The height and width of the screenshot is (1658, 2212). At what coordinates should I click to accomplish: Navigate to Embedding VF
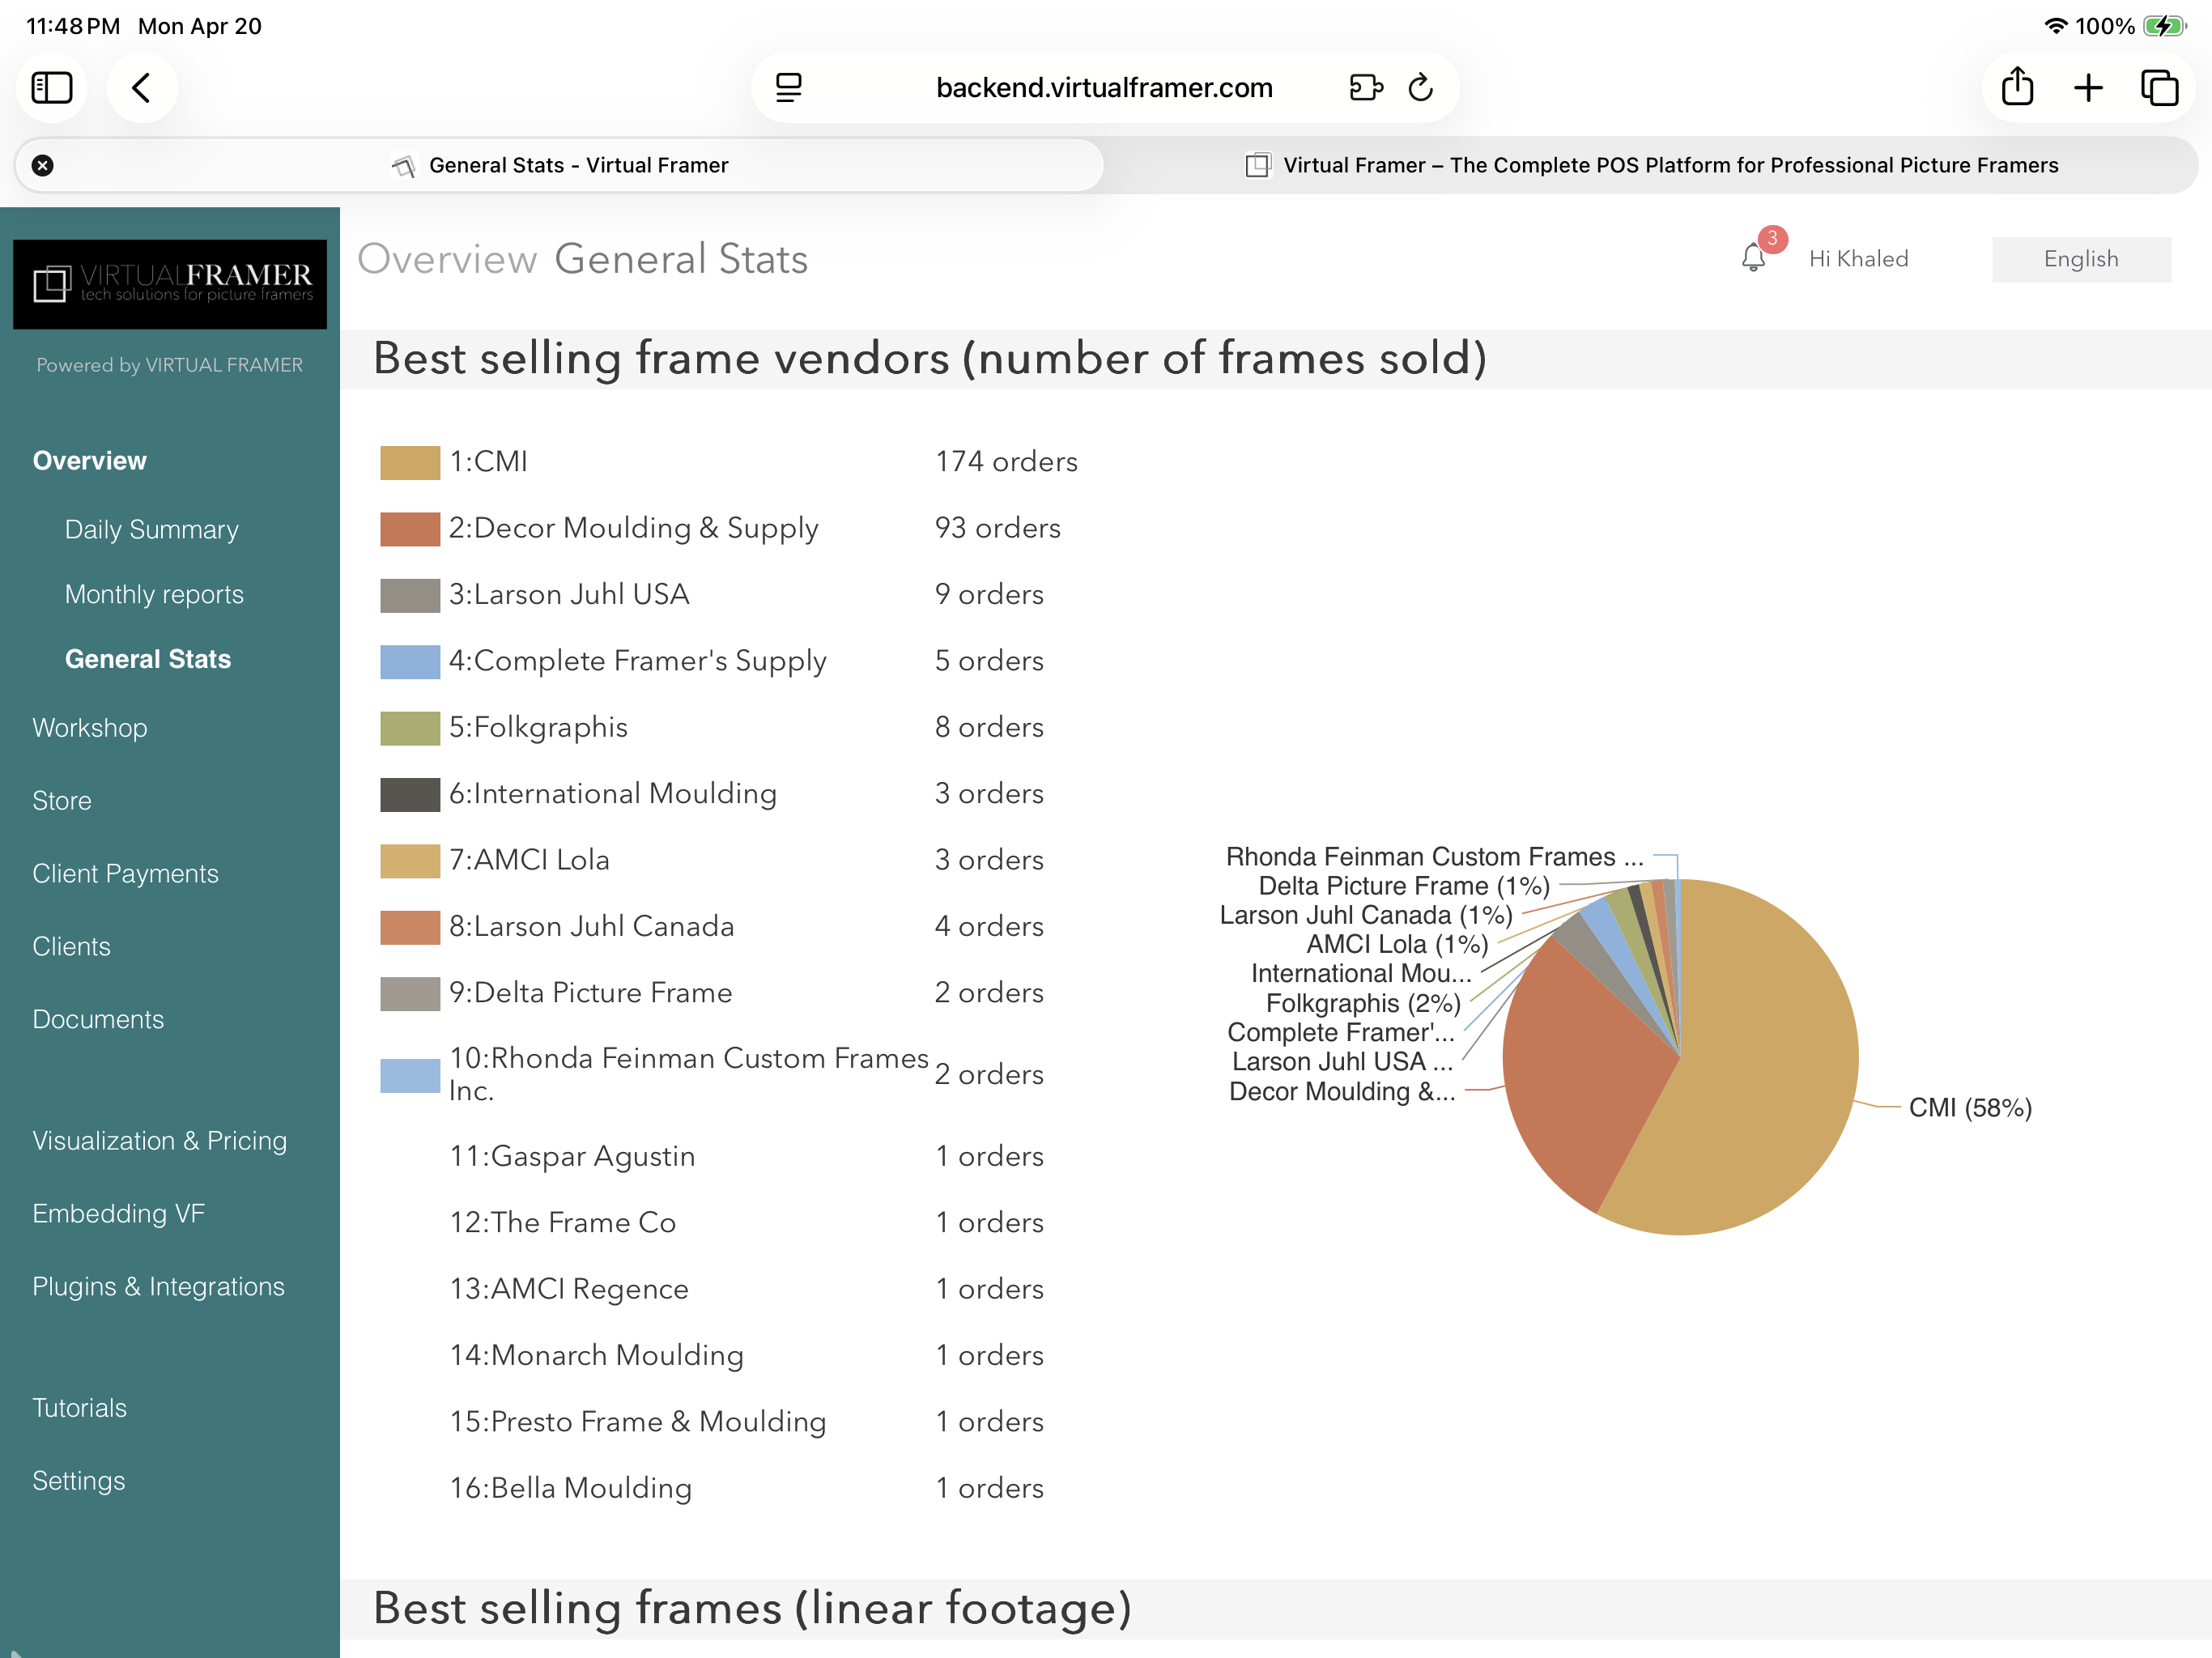118,1213
